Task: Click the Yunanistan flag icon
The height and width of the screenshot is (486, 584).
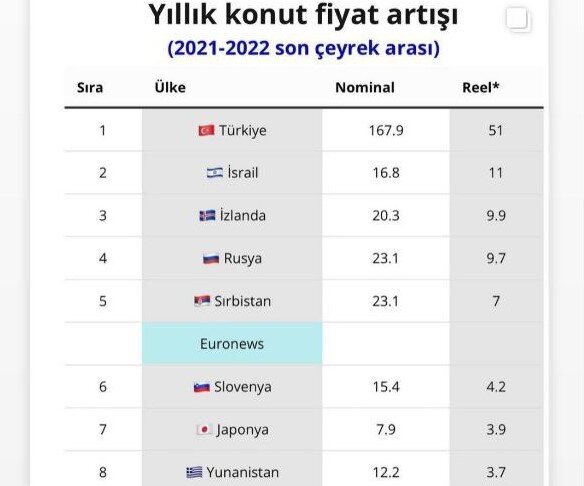Action: click(194, 472)
